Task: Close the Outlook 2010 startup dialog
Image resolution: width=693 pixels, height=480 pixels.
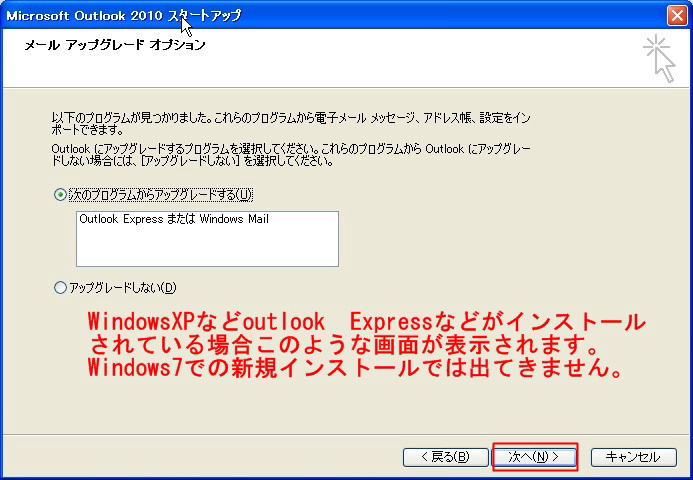Action: (677, 15)
